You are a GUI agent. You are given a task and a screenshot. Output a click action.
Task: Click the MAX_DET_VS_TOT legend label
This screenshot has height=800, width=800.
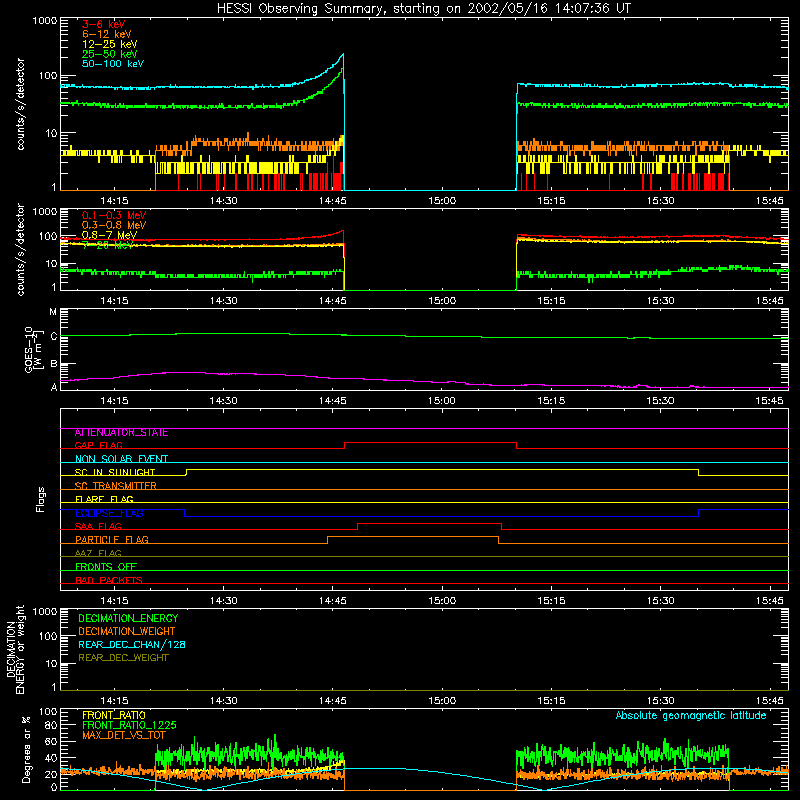tap(123, 736)
